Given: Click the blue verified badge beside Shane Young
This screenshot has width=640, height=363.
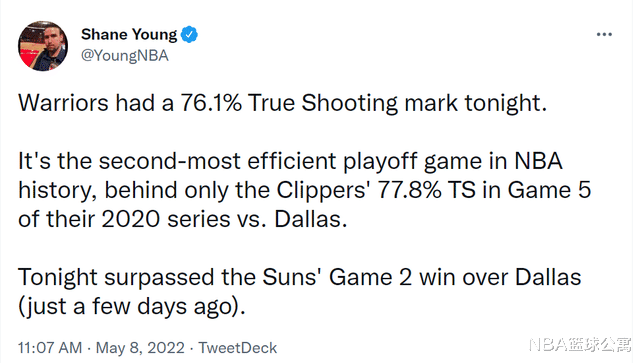Looking at the screenshot, I should pyautogui.click(x=189, y=35).
